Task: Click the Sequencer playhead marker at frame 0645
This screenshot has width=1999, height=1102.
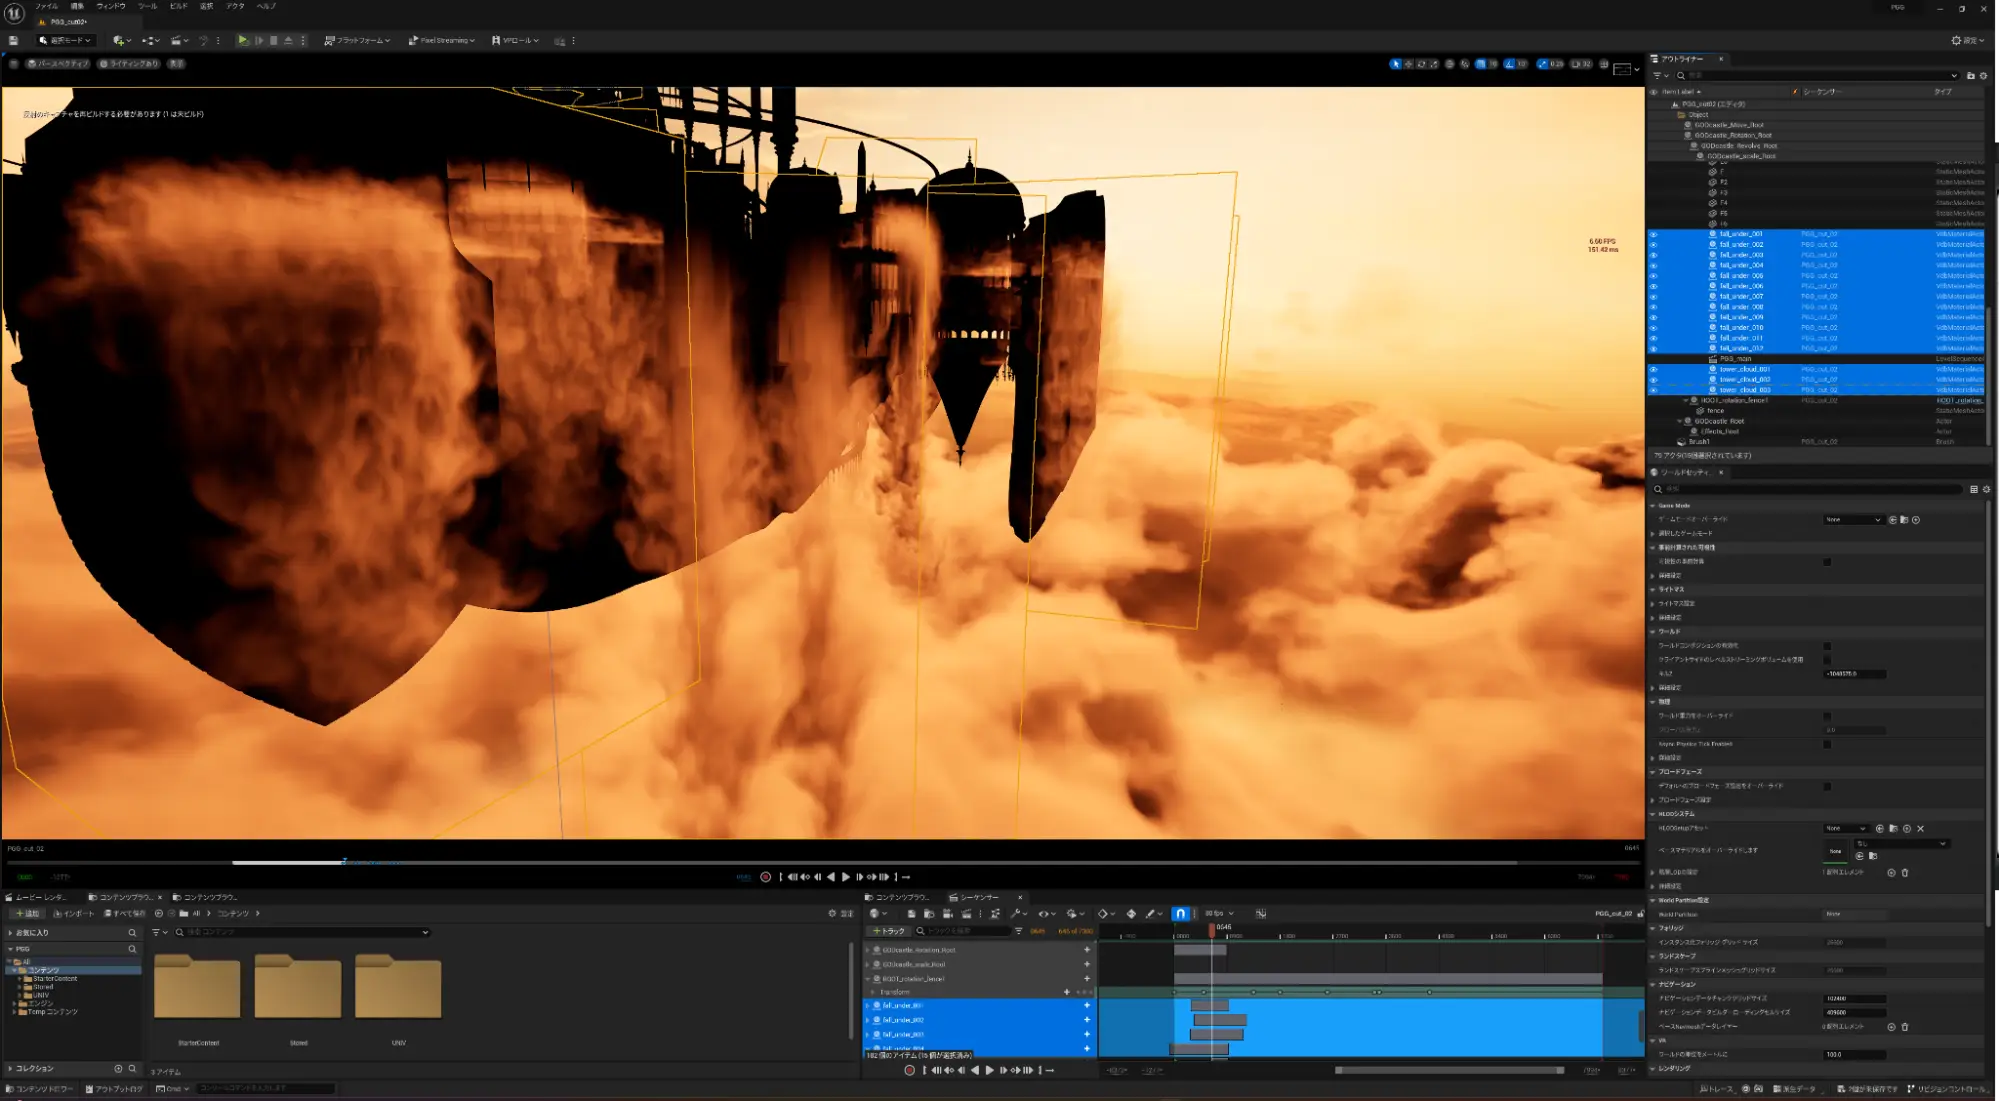Action: (x=1212, y=930)
